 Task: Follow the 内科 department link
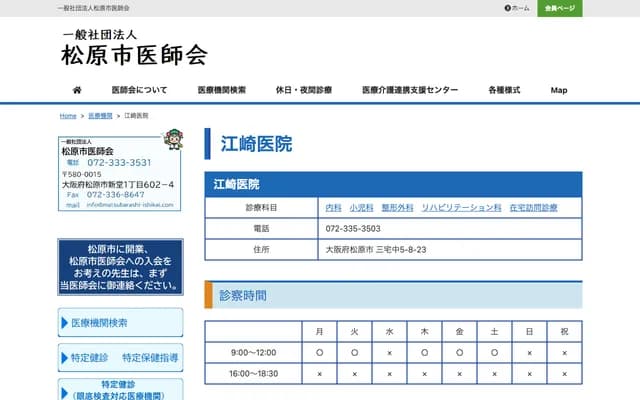334,207
